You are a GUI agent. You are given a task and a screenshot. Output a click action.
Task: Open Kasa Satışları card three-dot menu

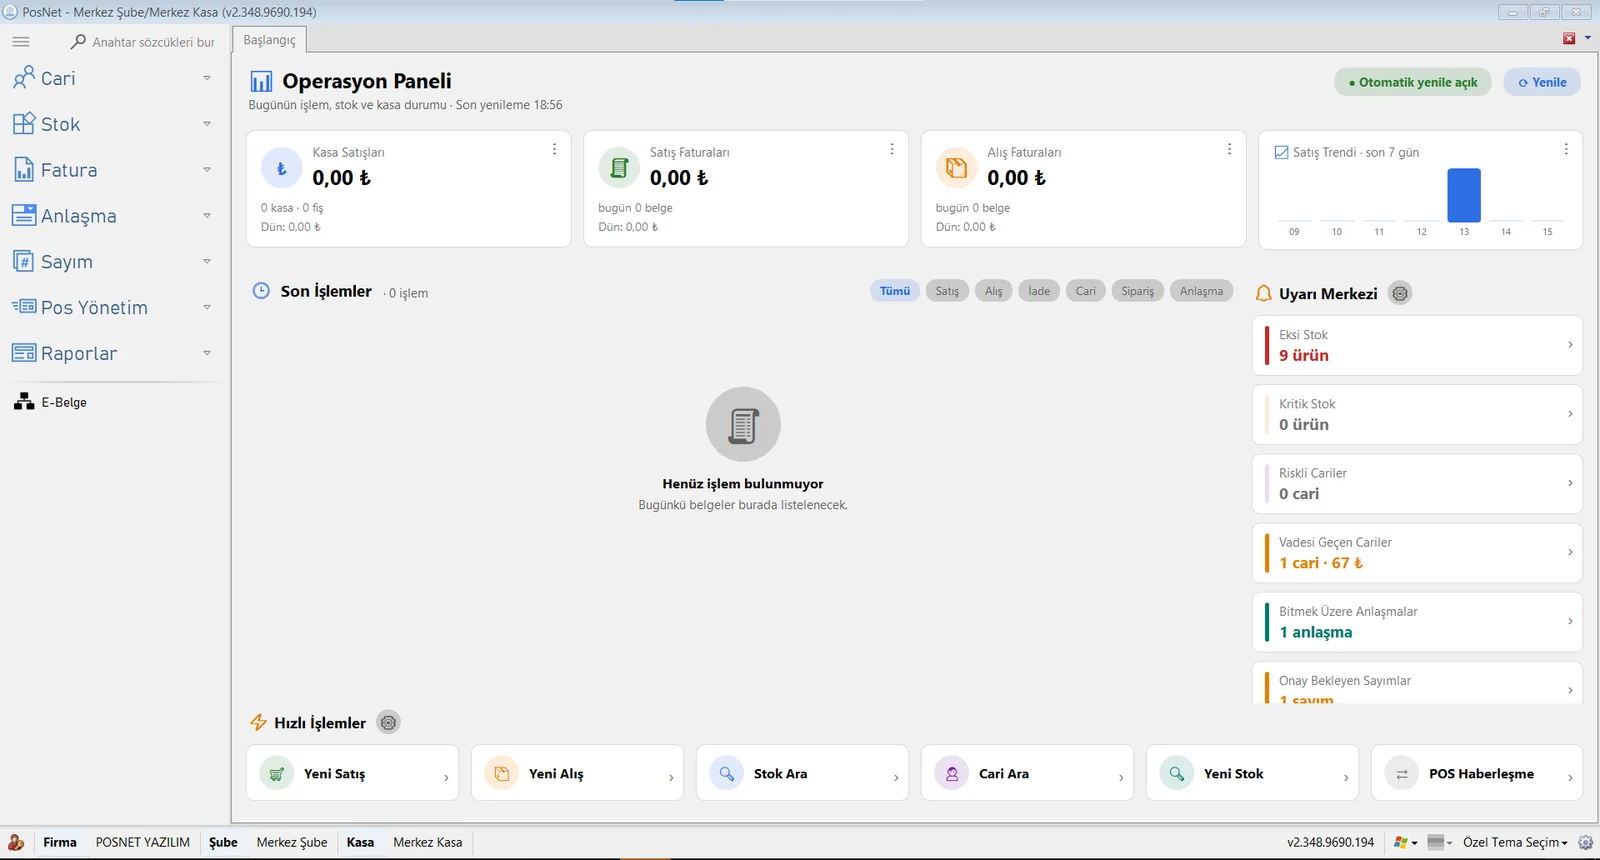[554, 149]
